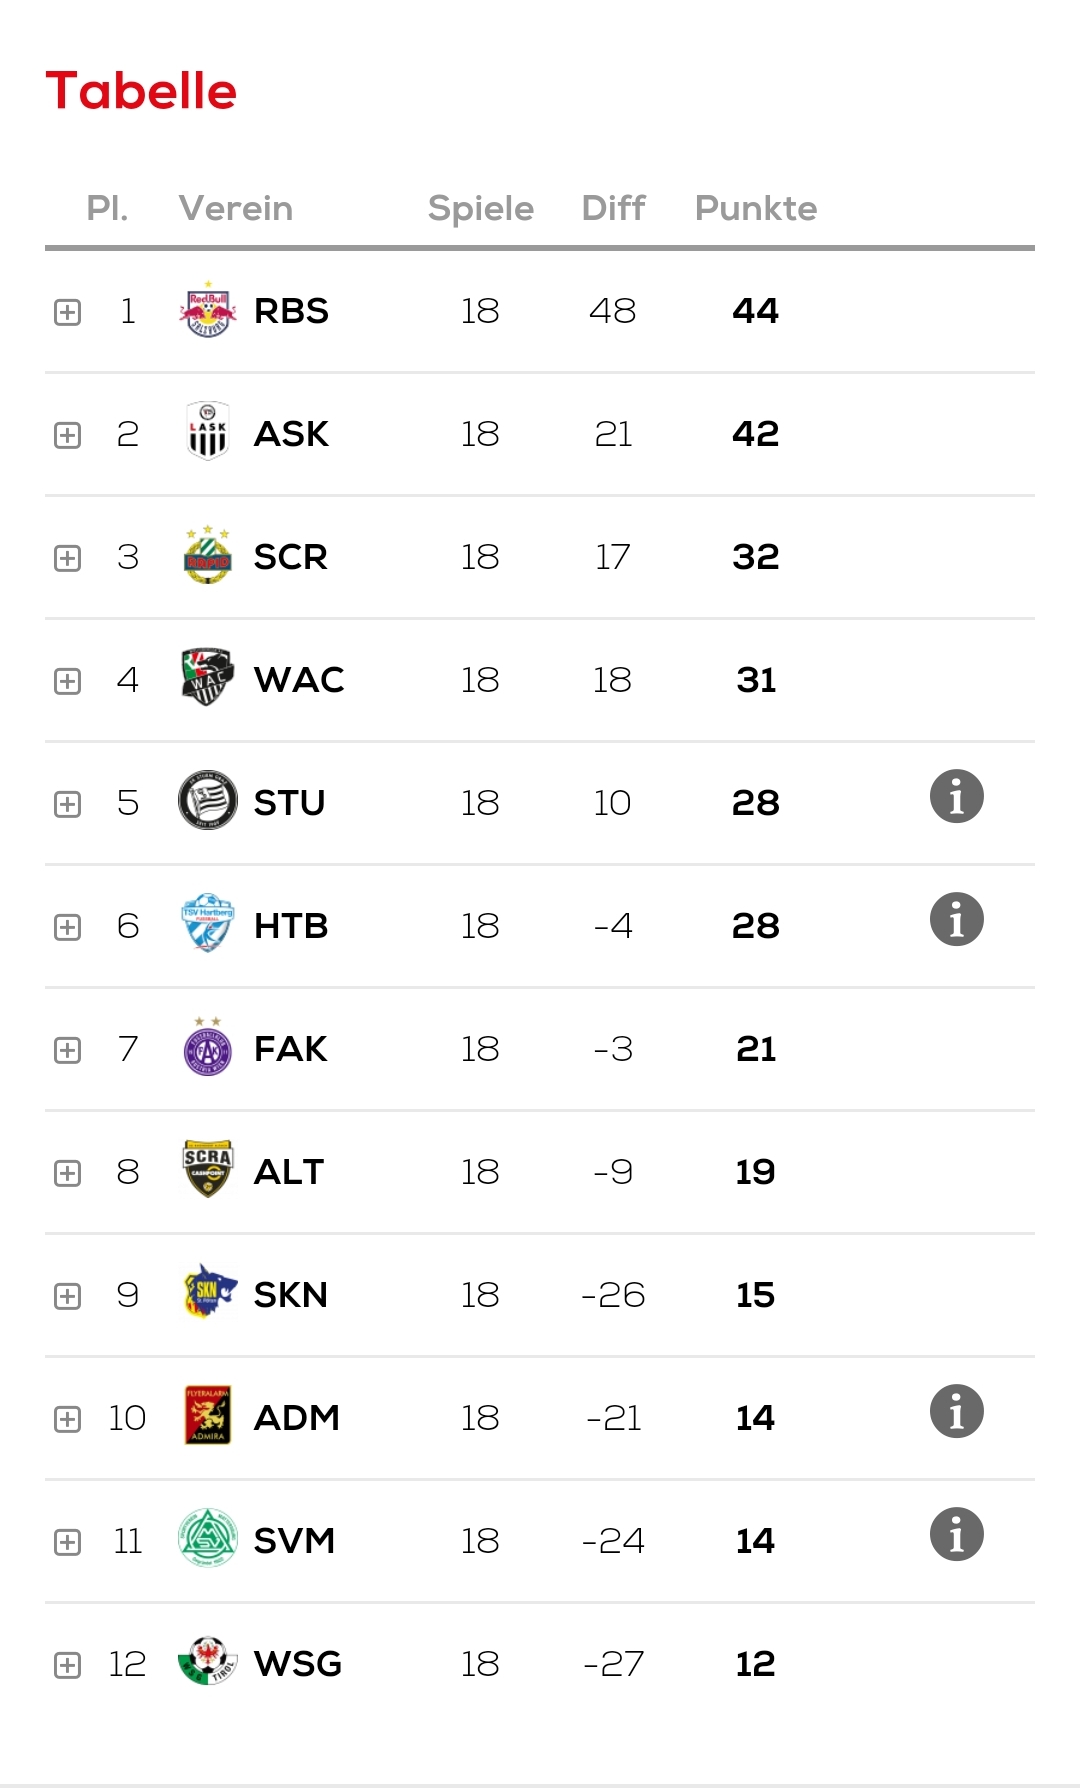Expand the ASK row with plus icon
This screenshot has height=1788, width=1080.
(x=67, y=435)
